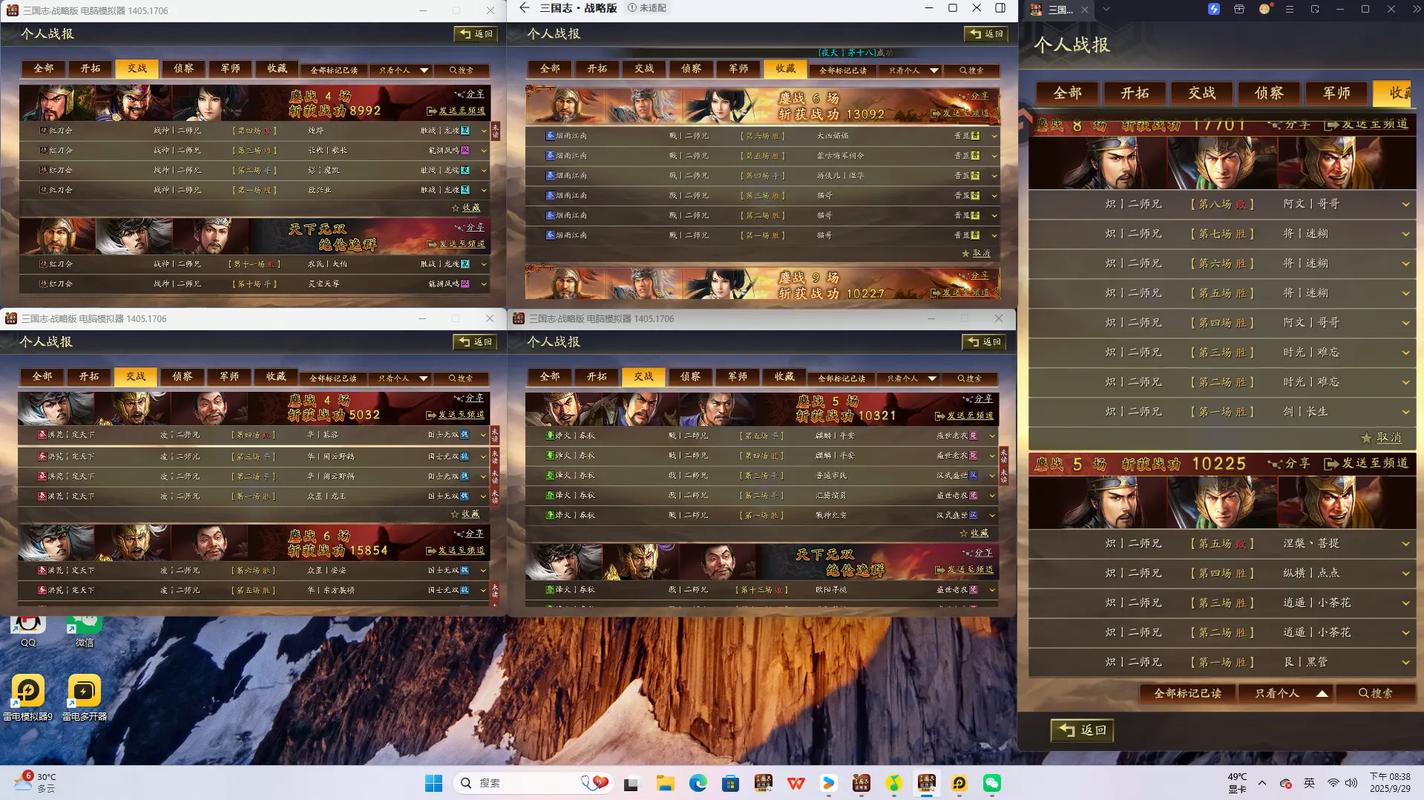Open 只看个人 dropdown in the 泽天 window
The height and width of the screenshot is (800, 1424).
(x=910, y=378)
